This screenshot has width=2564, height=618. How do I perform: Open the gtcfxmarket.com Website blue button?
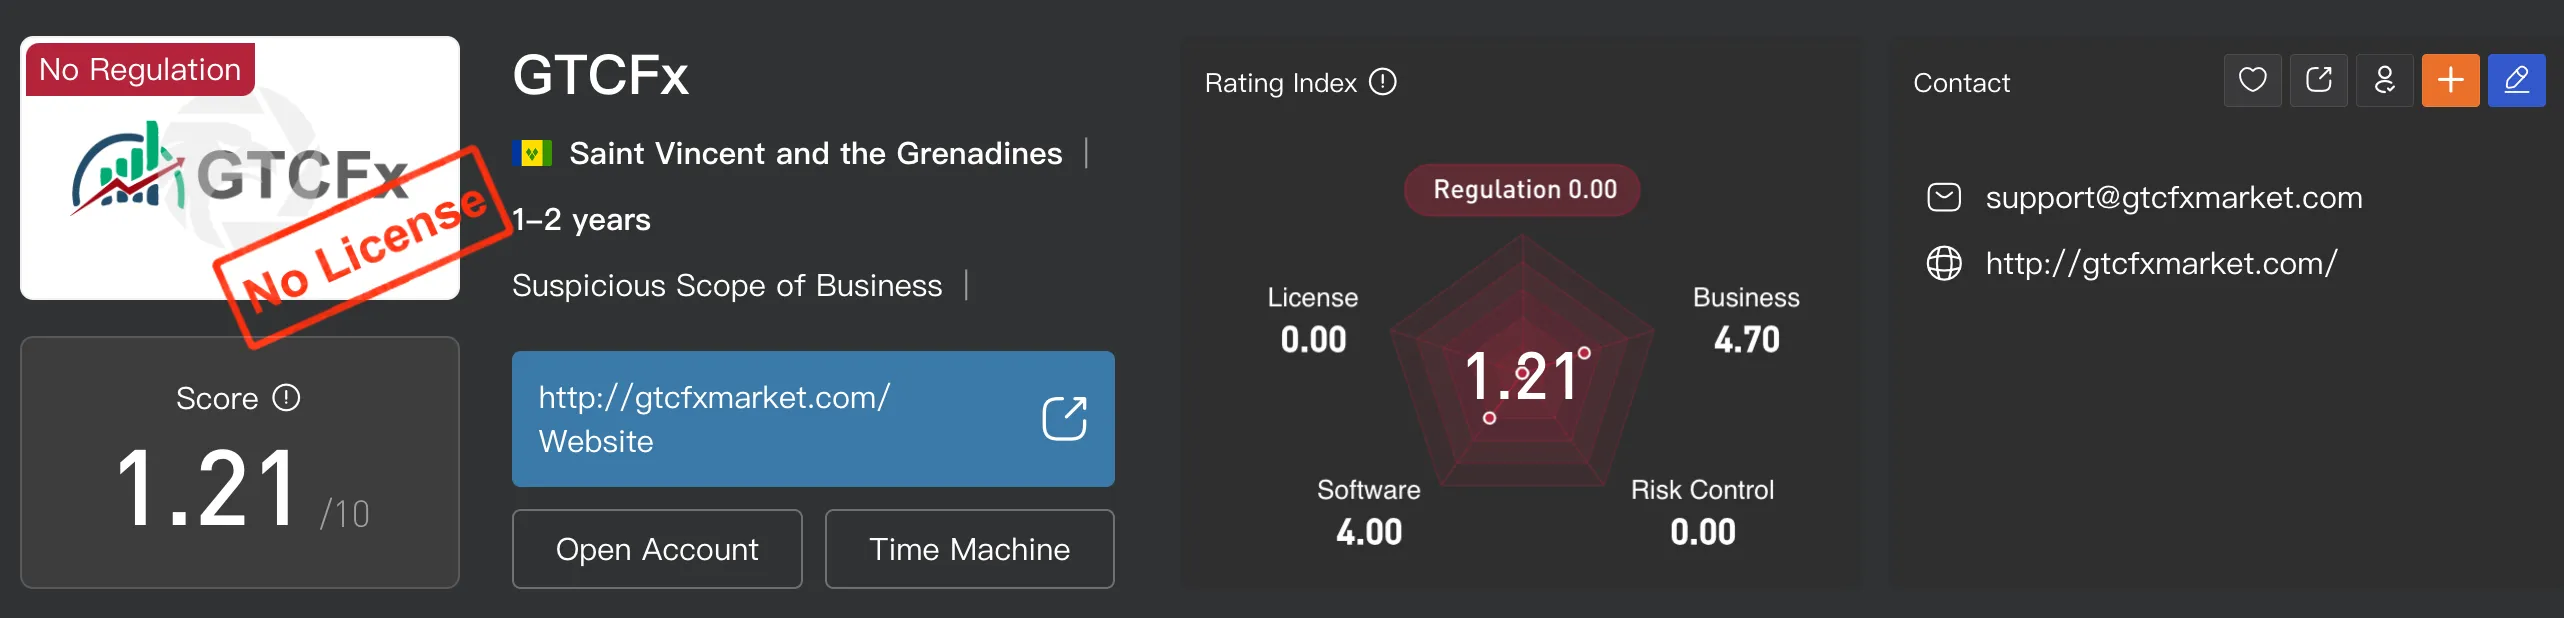click(x=813, y=419)
